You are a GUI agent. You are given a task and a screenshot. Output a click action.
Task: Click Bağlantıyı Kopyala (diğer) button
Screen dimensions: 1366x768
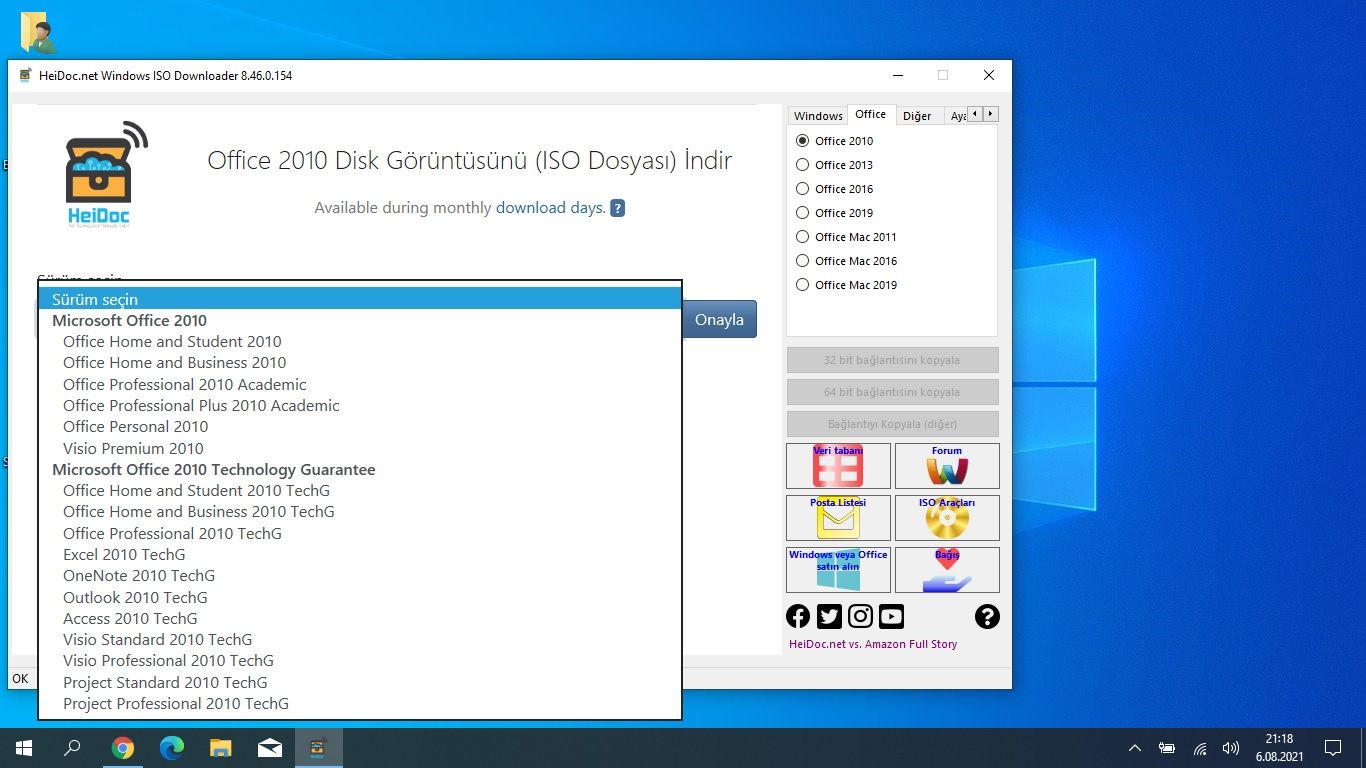(892, 424)
